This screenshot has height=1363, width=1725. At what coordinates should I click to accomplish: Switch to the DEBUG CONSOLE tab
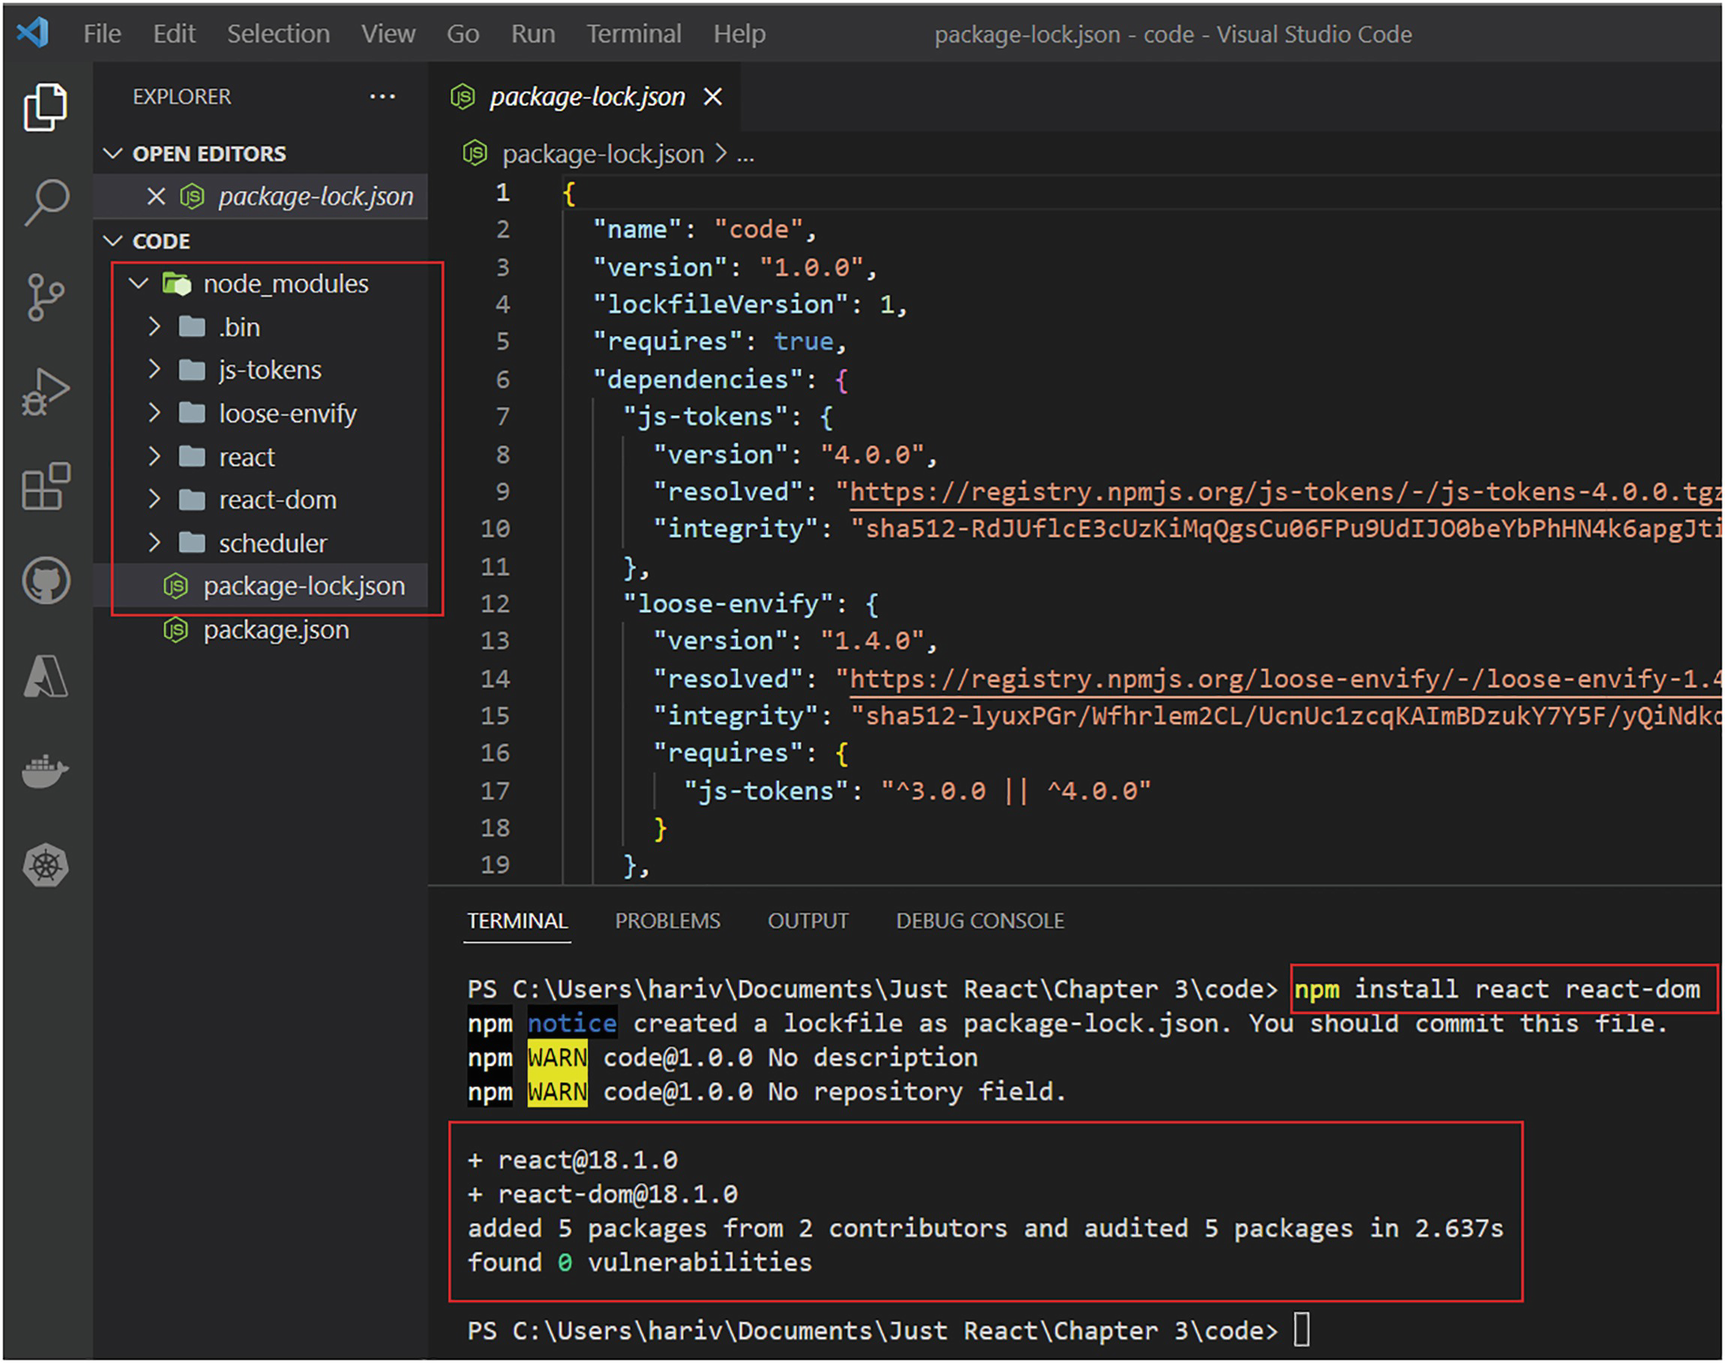coord(979,921)
